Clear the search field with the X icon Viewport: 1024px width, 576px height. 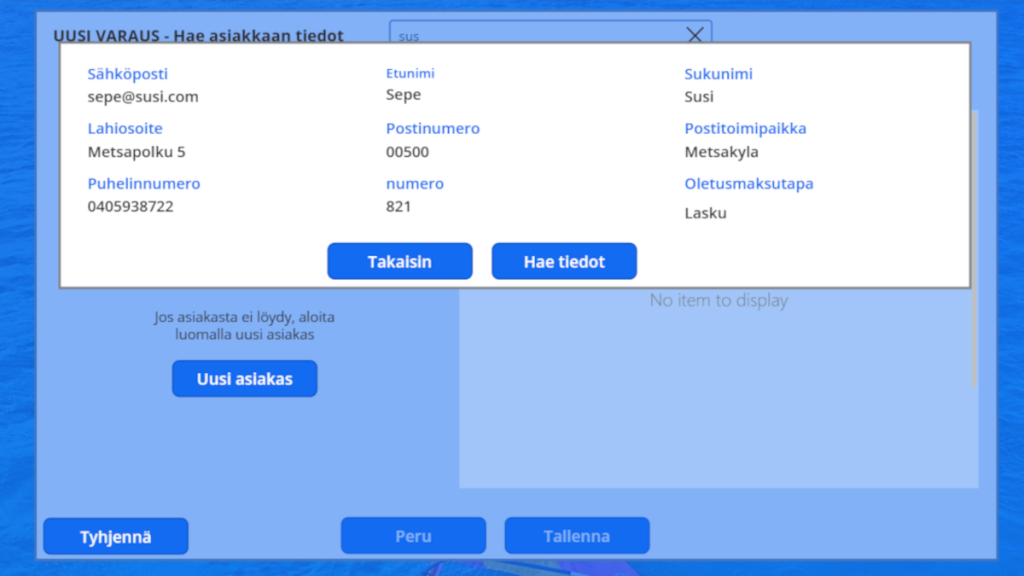click(694, 35)
